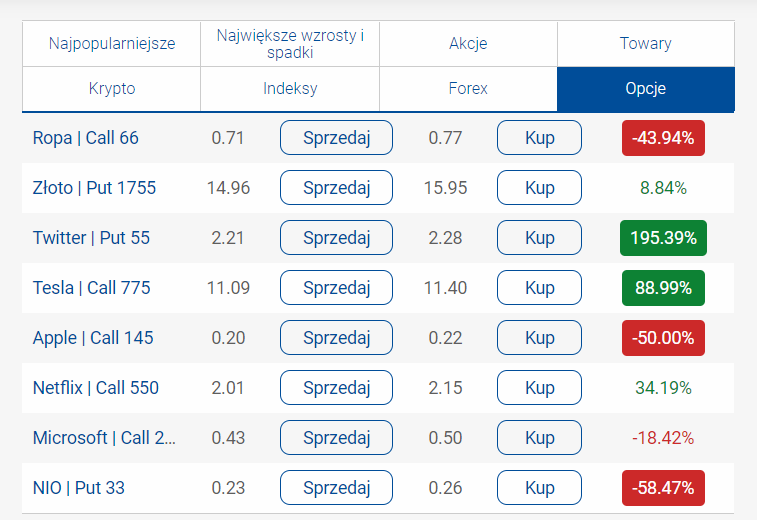757x520 pixels.
Task: Switch to the Krypto tab
Action: pos(111,88)
